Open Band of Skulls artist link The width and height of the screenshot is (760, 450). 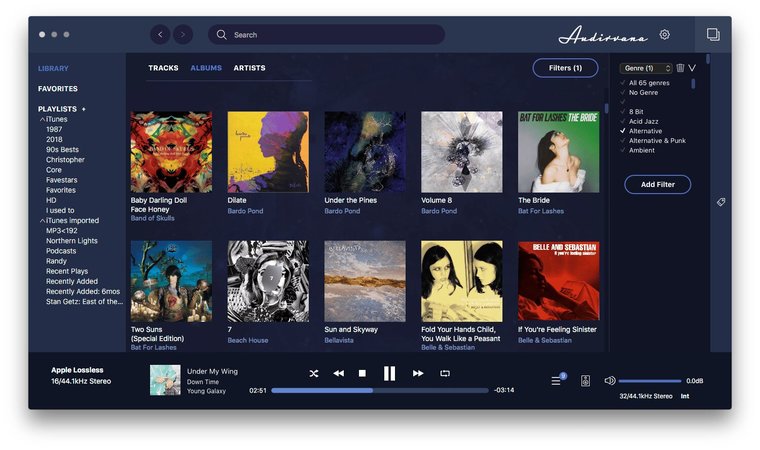pos(152,218)
